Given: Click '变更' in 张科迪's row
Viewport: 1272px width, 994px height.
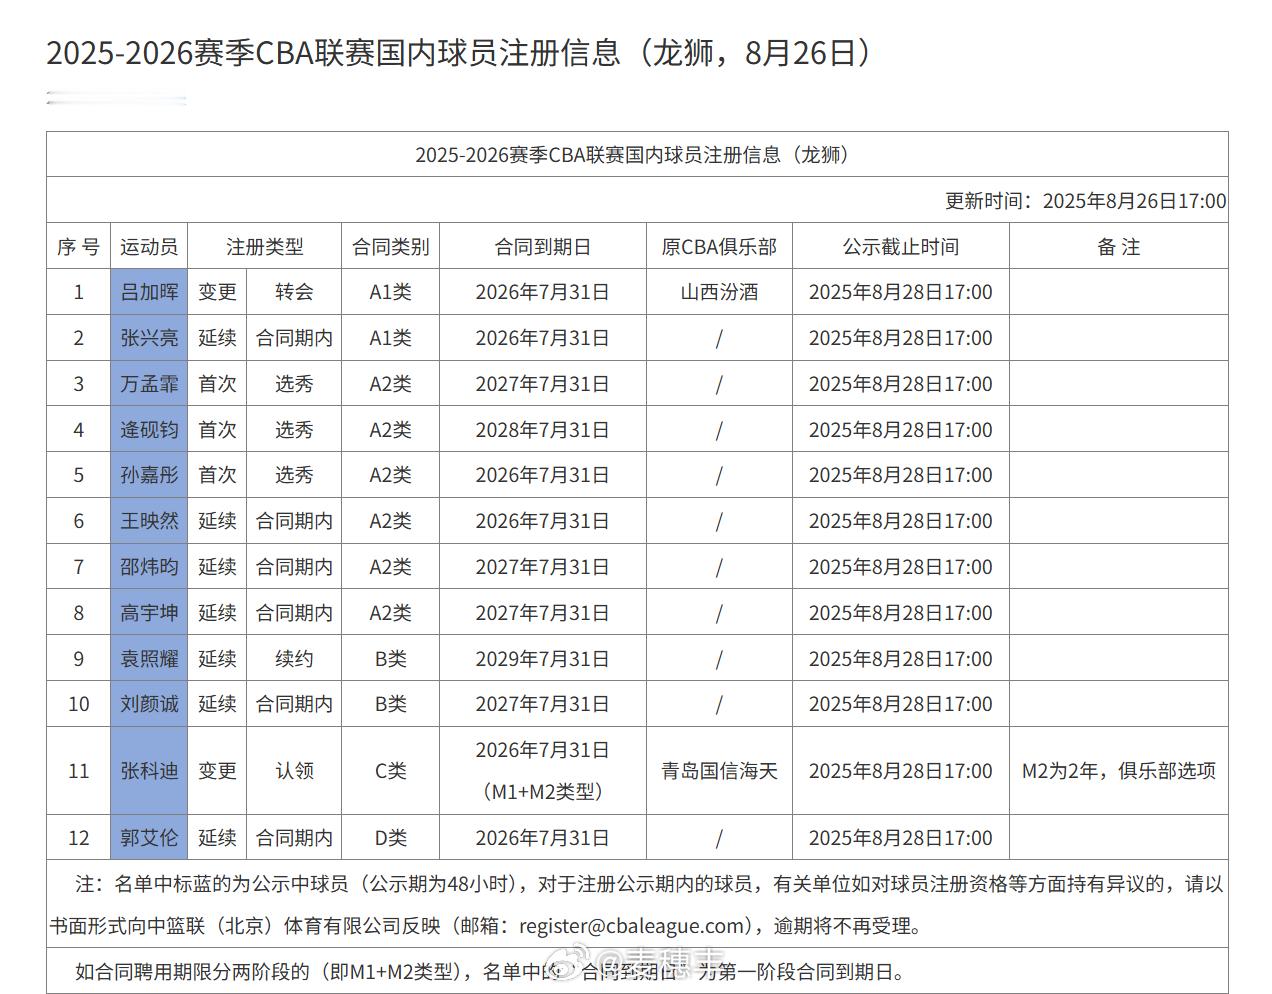Looking at the screenshot, I should [x=217, y=771].
